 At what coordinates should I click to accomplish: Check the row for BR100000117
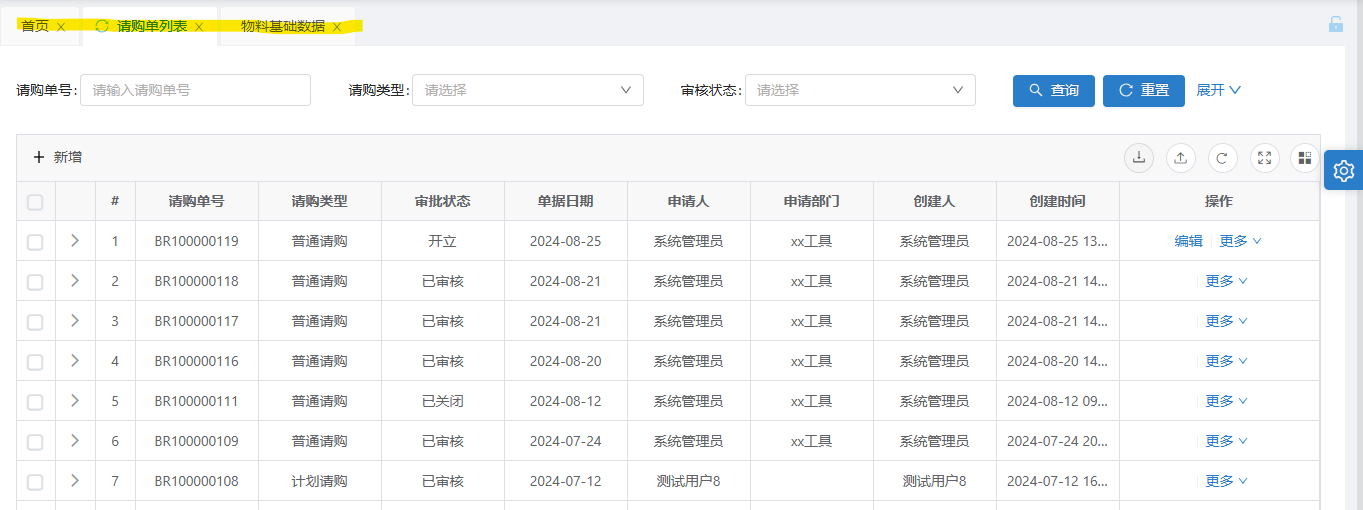[35, 322]
